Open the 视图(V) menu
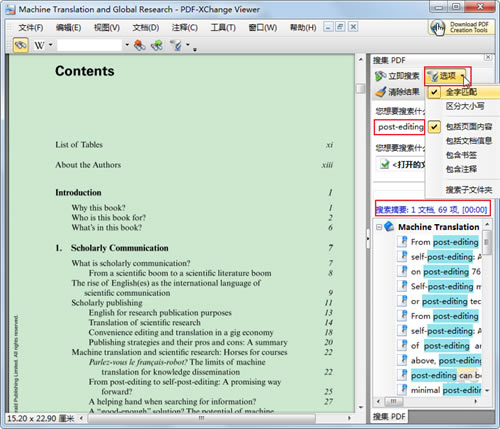500x429 pixels. [107, 28]
